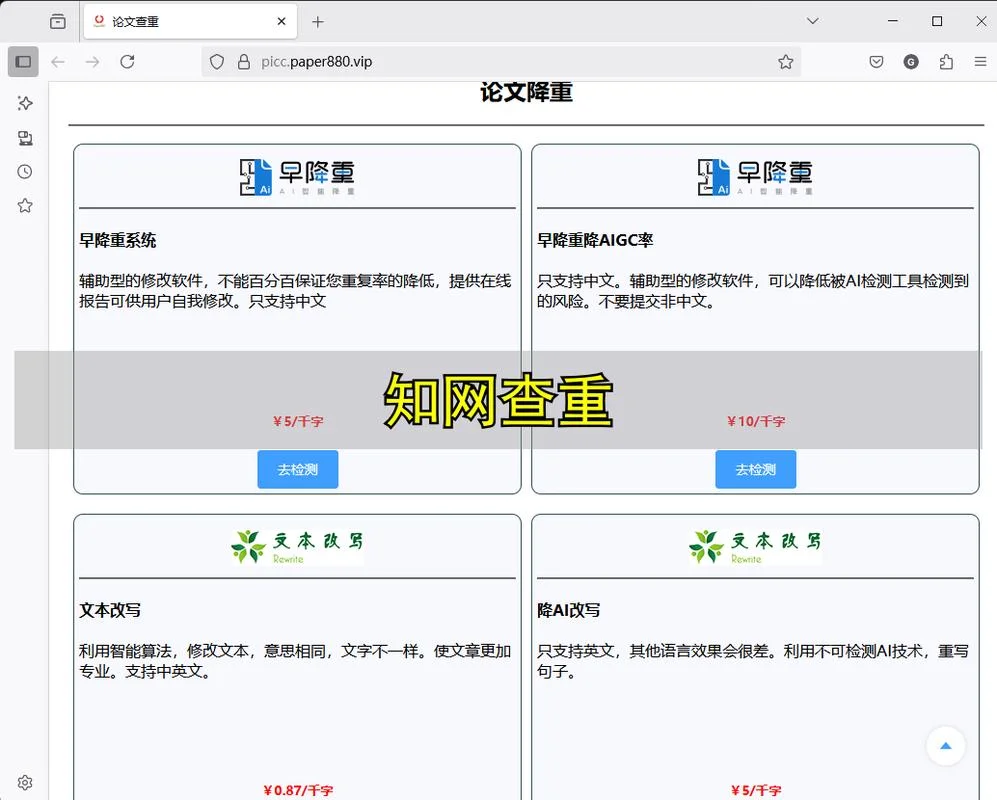Expand the list all tabs chevron
The height and width of the screenshot is (800, 997).
[x=813, y=21]
